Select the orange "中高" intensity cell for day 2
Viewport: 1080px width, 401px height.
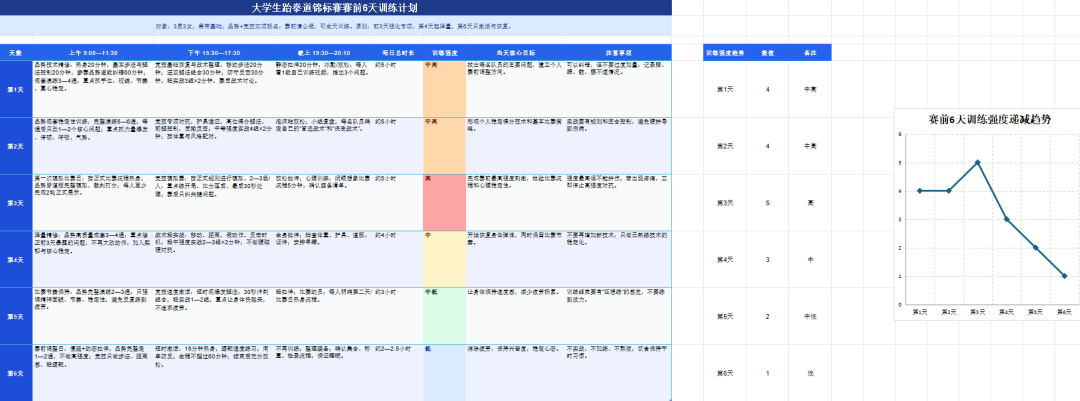(444, 145)
